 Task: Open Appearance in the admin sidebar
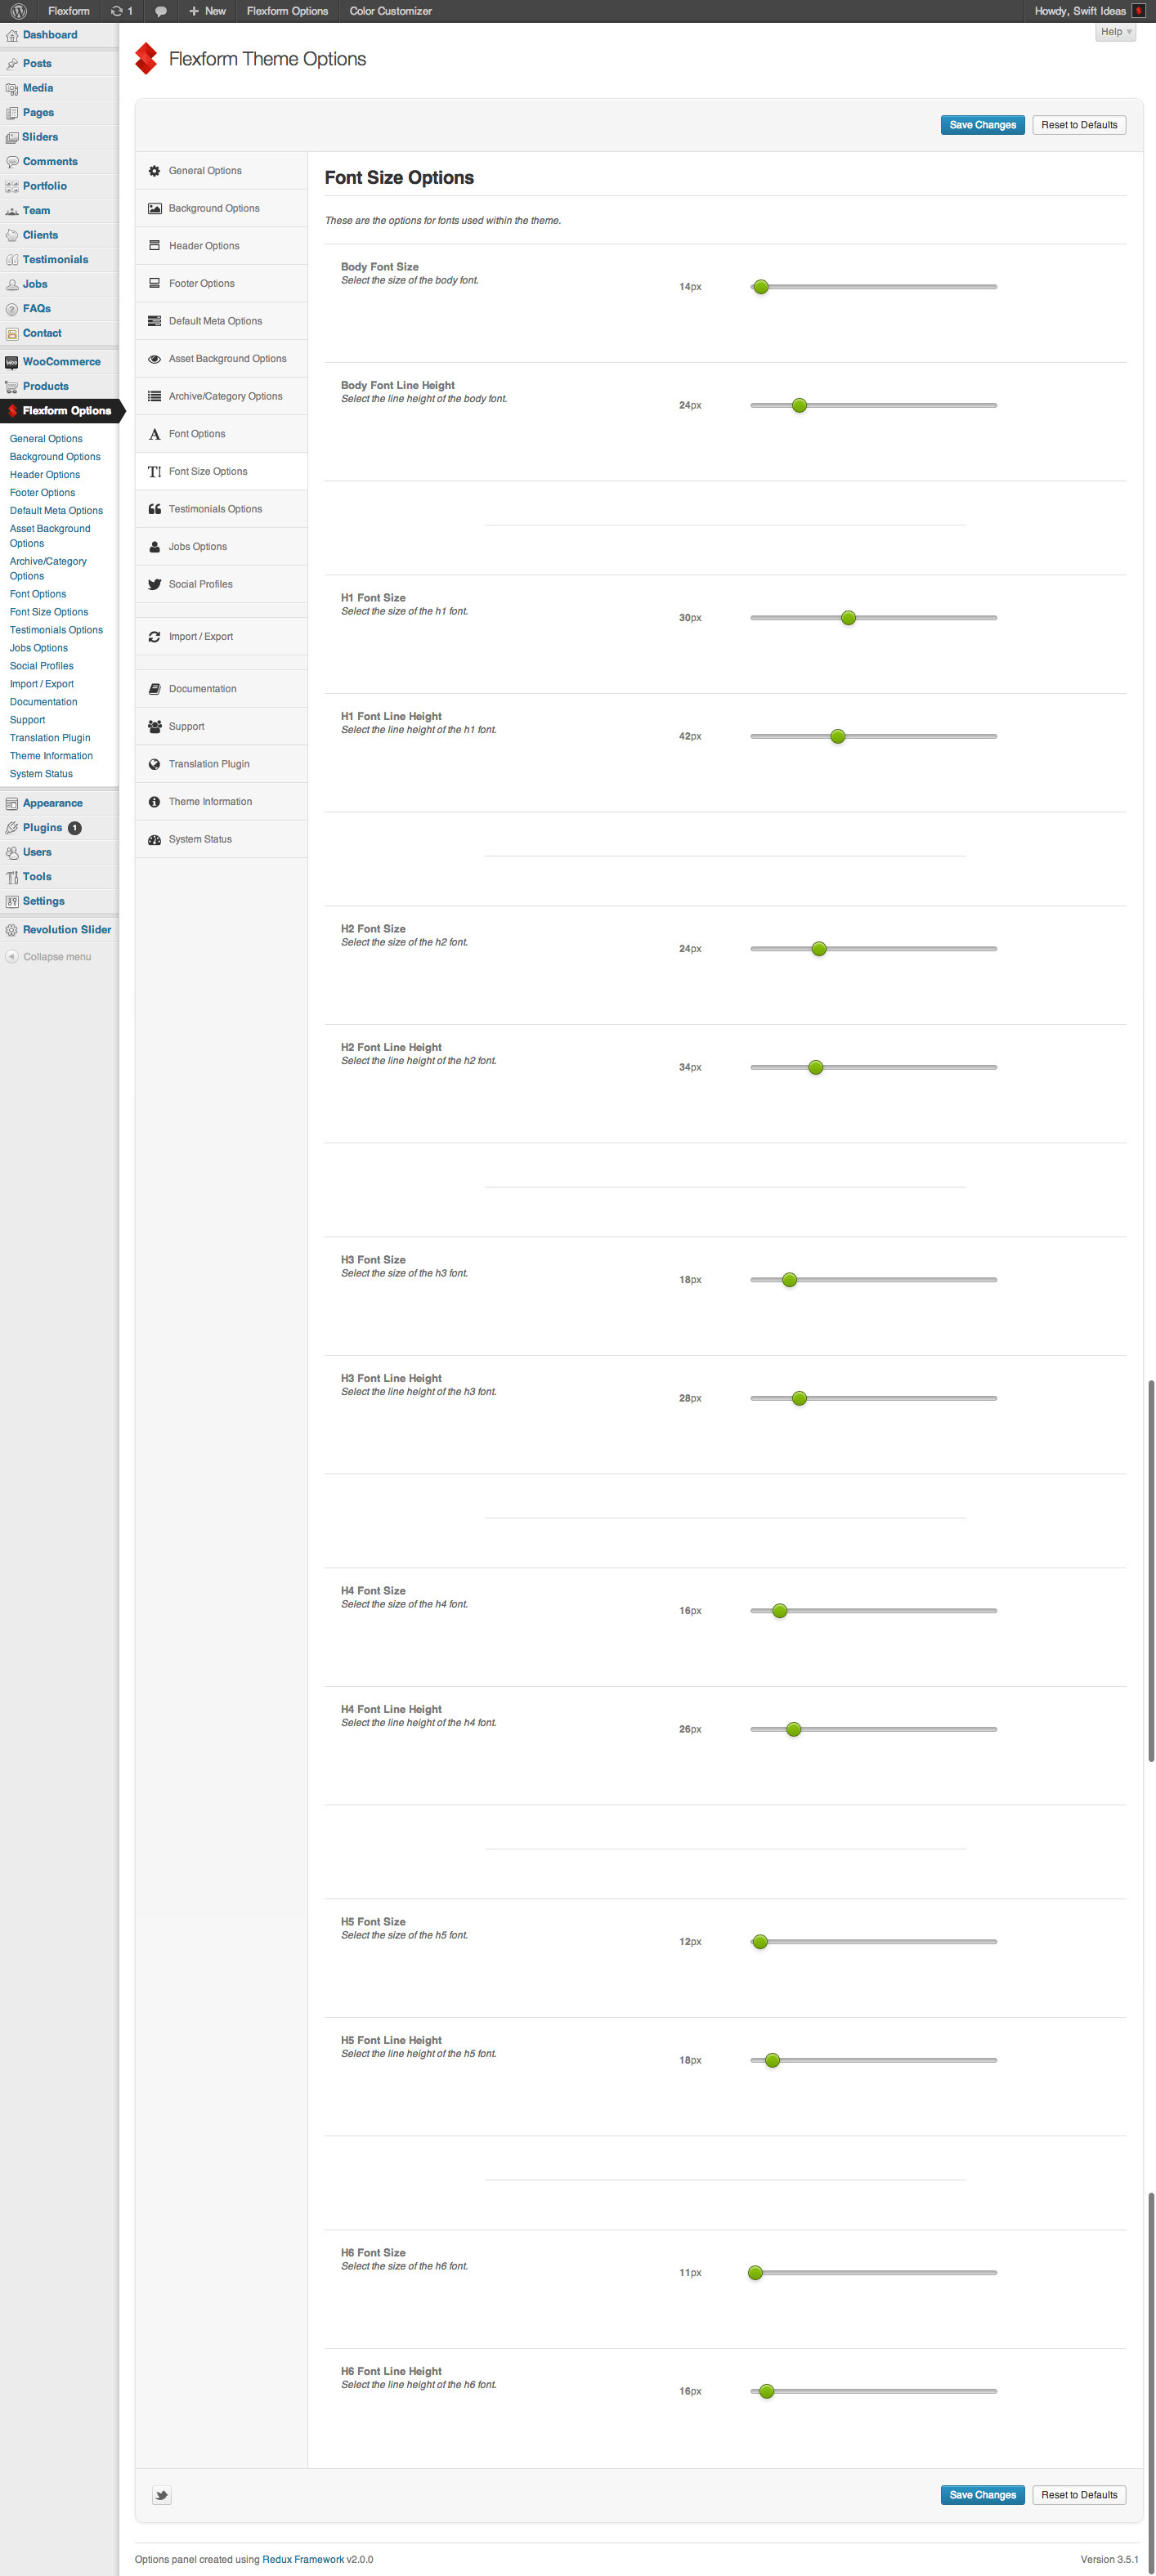52,803
